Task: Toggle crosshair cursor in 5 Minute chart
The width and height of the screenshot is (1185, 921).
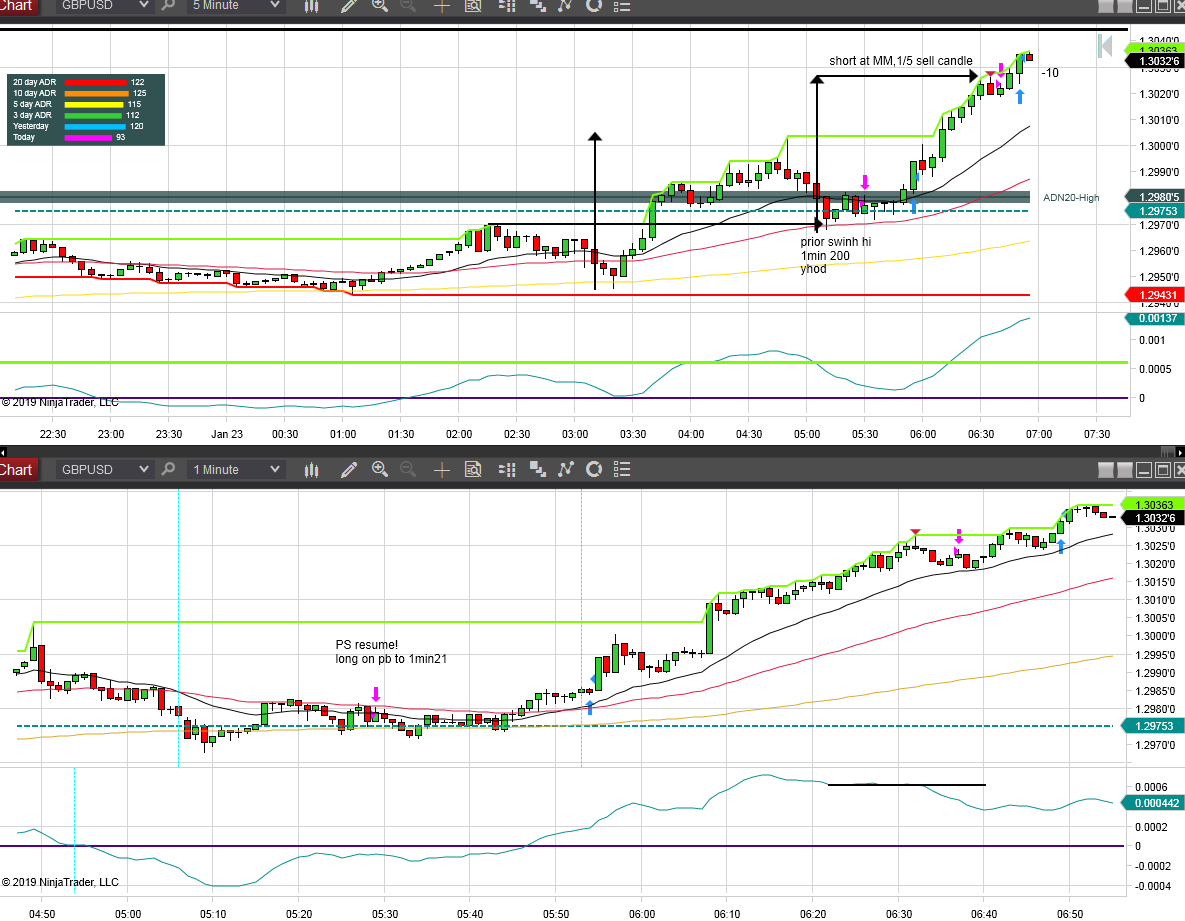Action: click(442, 6)
